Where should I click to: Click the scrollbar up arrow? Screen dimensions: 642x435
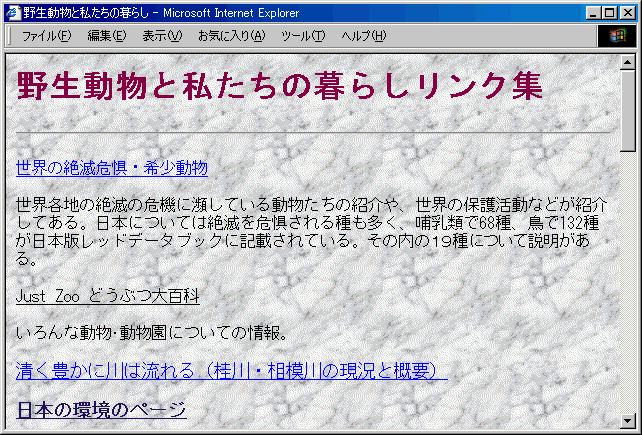[628, 62]
